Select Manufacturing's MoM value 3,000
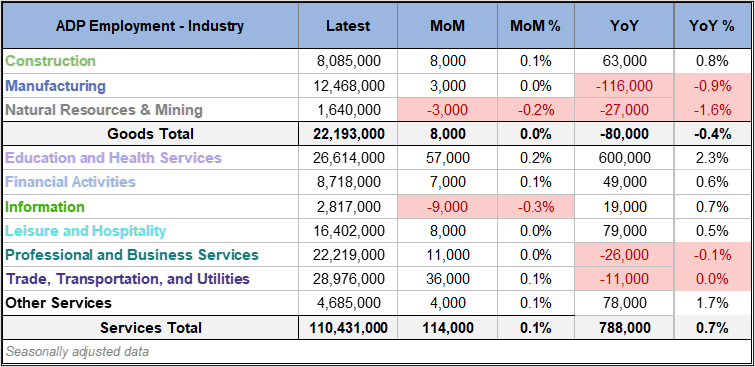Image resolution: width=755 pixels, height=367 pixels. pos(448,86)
